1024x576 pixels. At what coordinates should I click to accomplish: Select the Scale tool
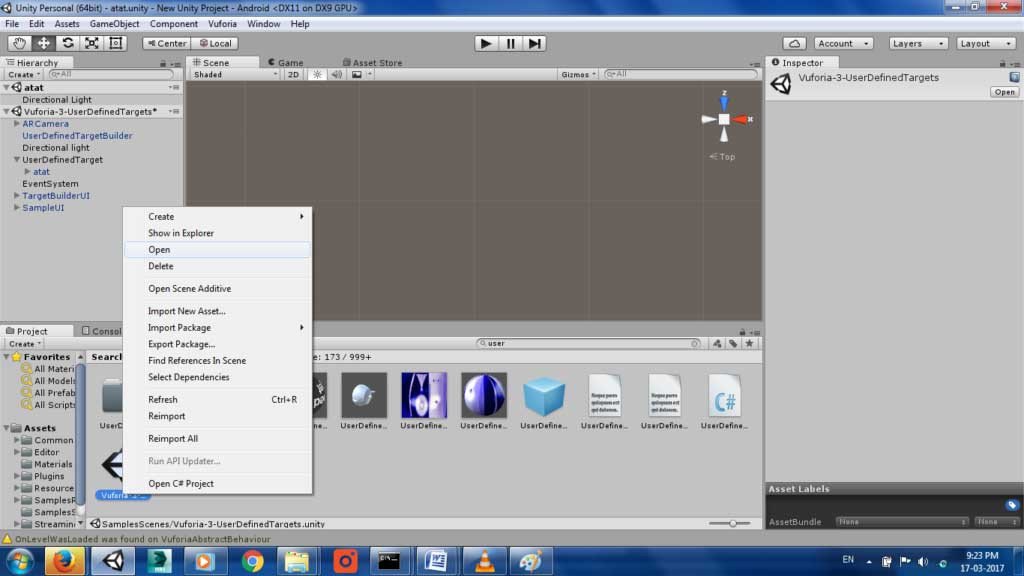coord(92,43)
